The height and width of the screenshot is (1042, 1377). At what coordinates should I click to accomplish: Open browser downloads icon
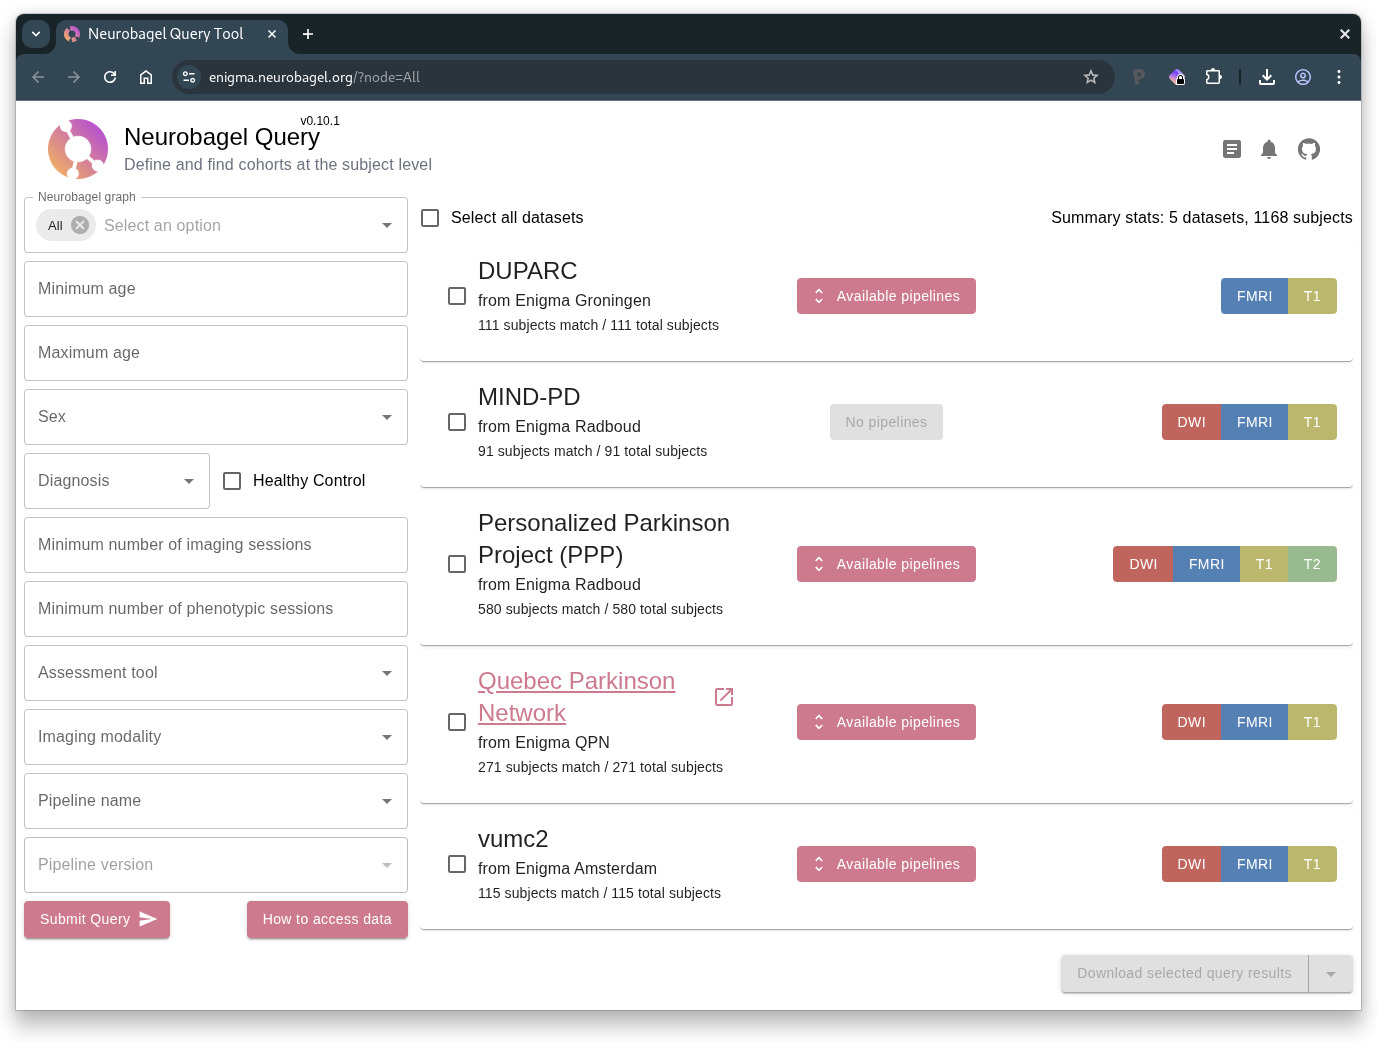(x=1267, y=77)
